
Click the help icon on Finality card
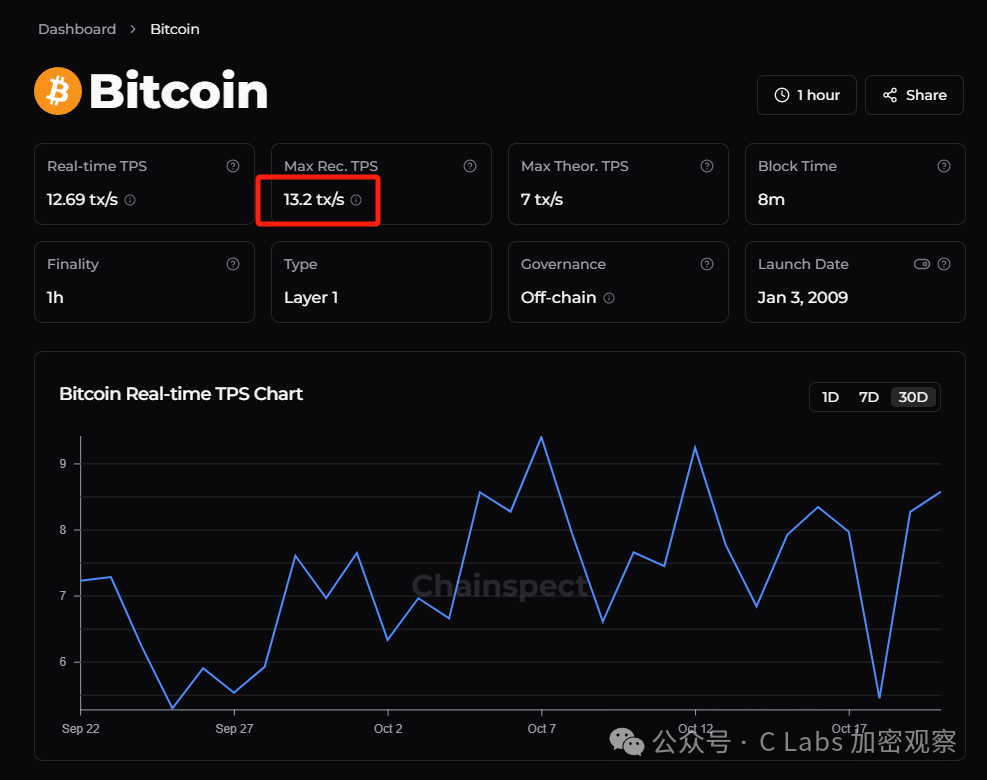pos(233,264)
